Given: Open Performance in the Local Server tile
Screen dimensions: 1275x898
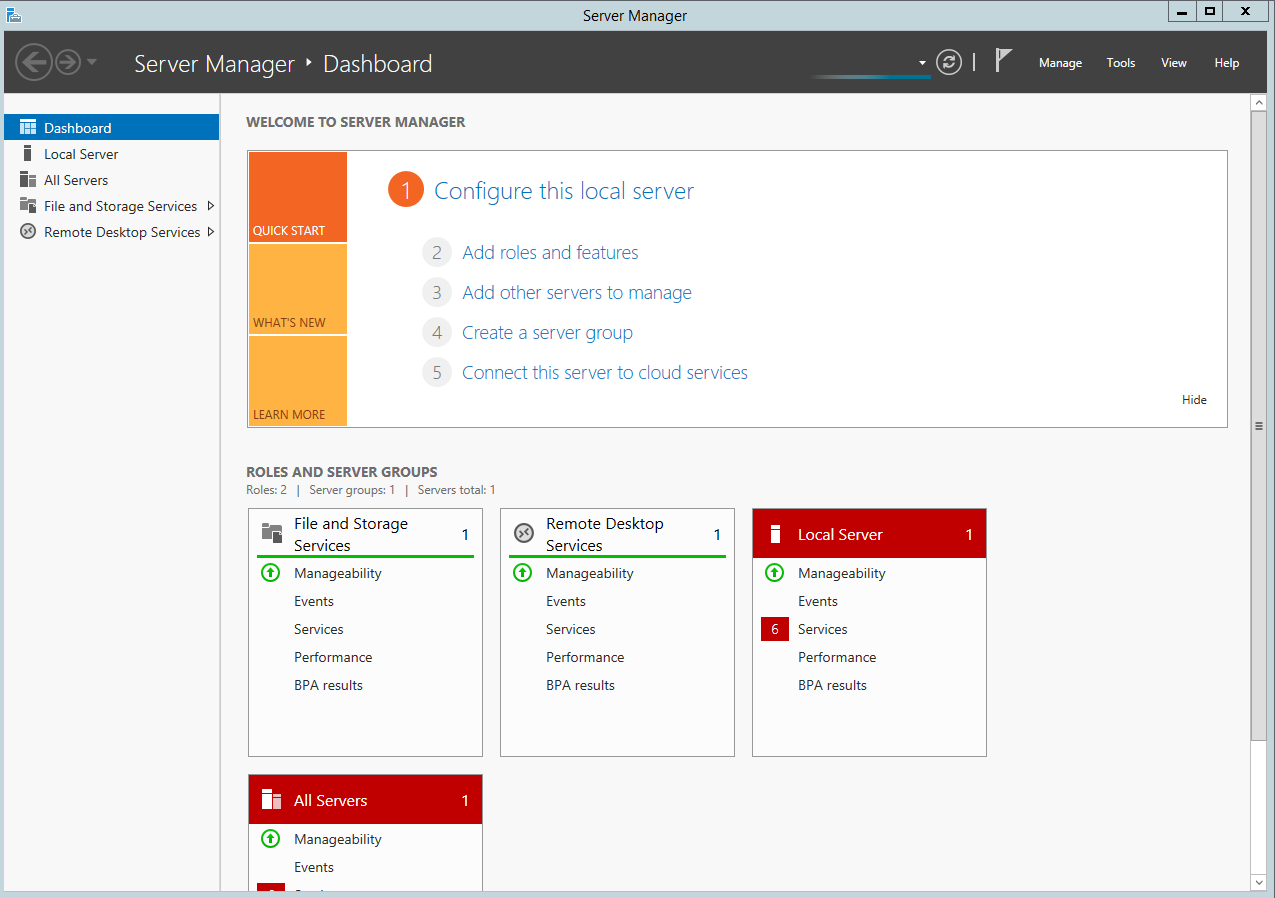Looking at the screenshot, I should [837, 657].
